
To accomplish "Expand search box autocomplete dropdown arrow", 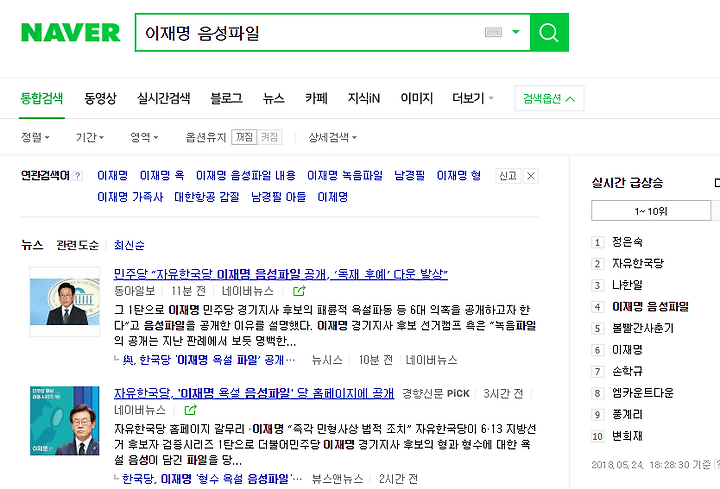I will pos(516,32).
